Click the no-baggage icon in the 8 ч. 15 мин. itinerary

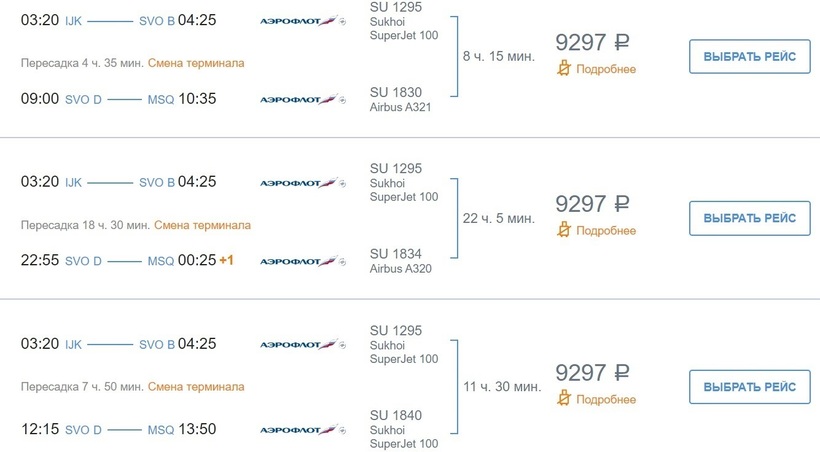pos(565,69)
